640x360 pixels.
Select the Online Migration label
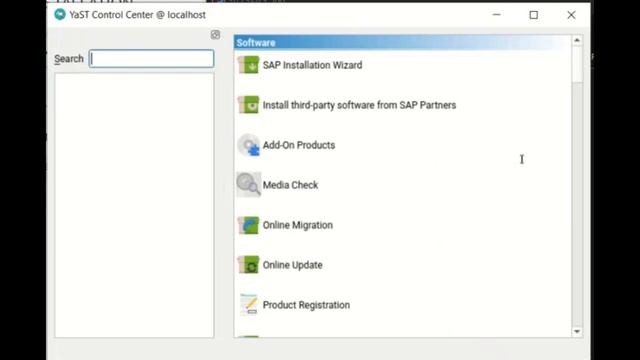(298, 225)
